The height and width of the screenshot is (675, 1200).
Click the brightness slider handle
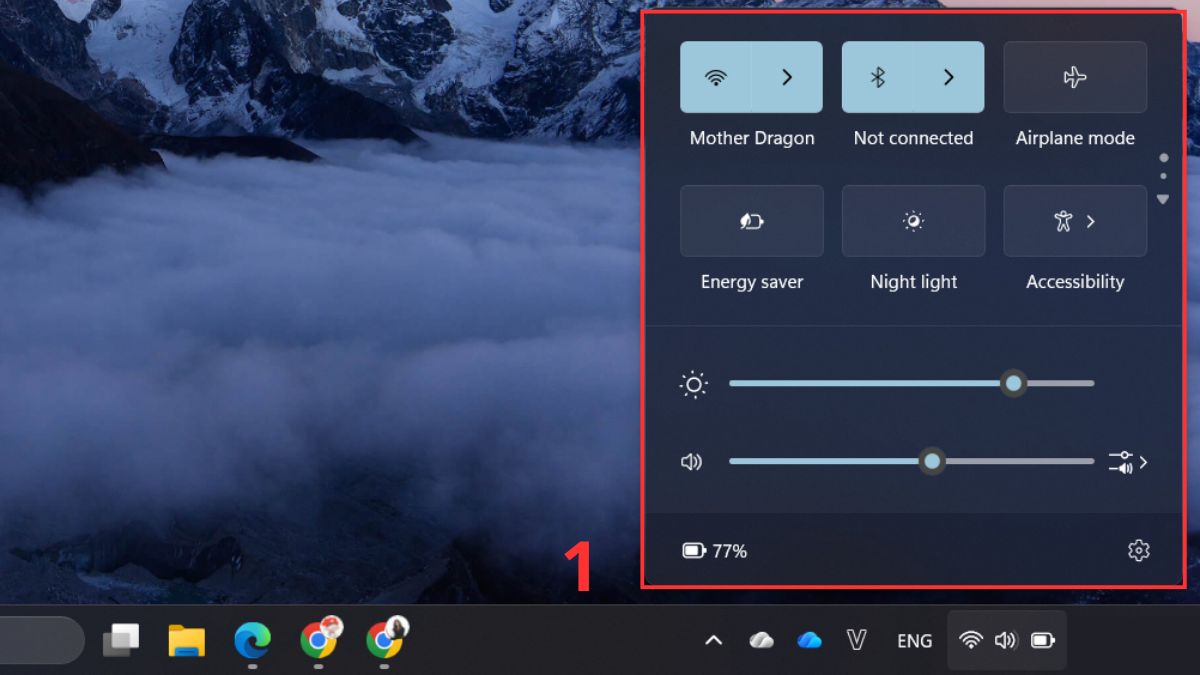point(1013,383)
